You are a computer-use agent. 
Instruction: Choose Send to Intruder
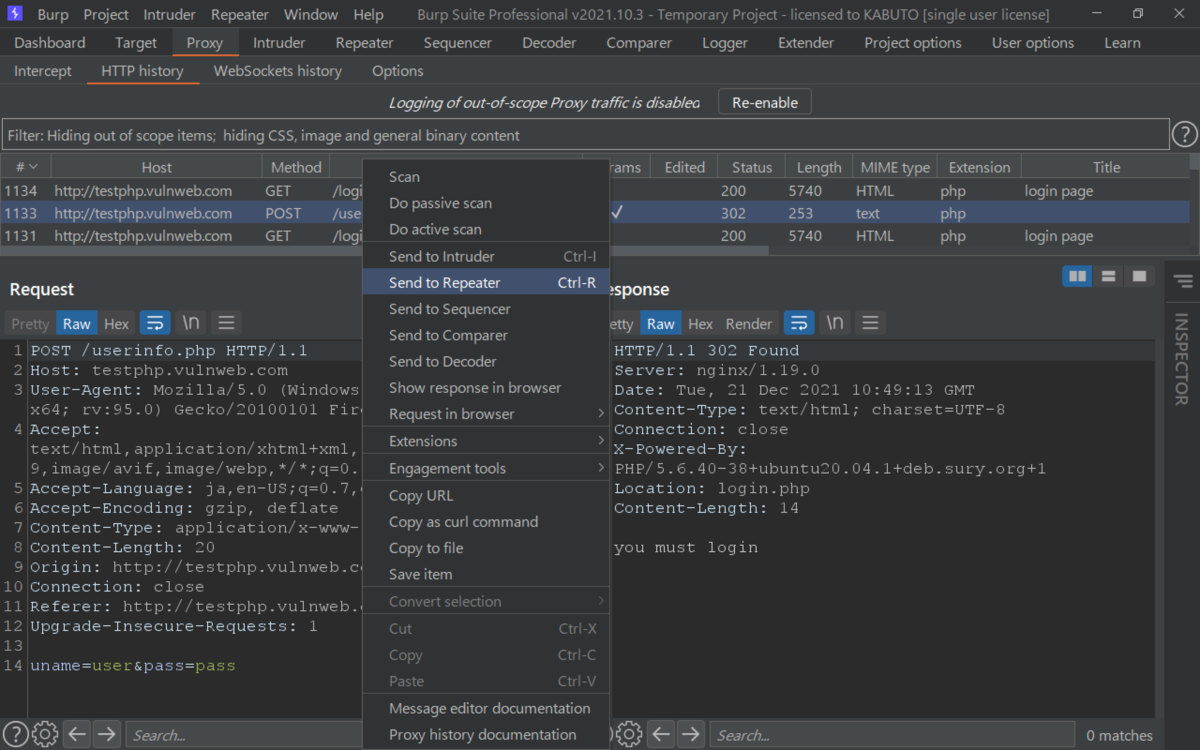tap(486, 256)
